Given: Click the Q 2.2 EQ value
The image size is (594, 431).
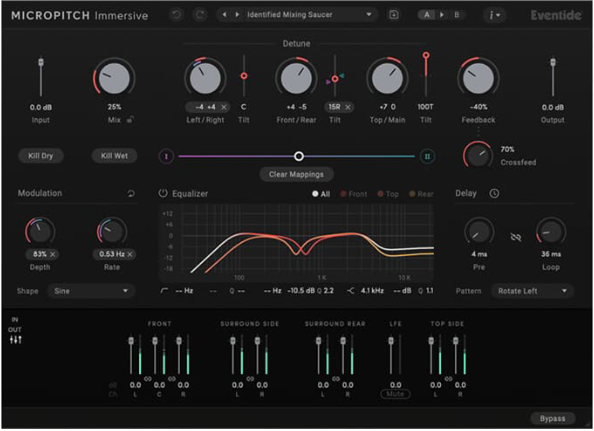Looking at the screenshot, I should click(325, 291).
